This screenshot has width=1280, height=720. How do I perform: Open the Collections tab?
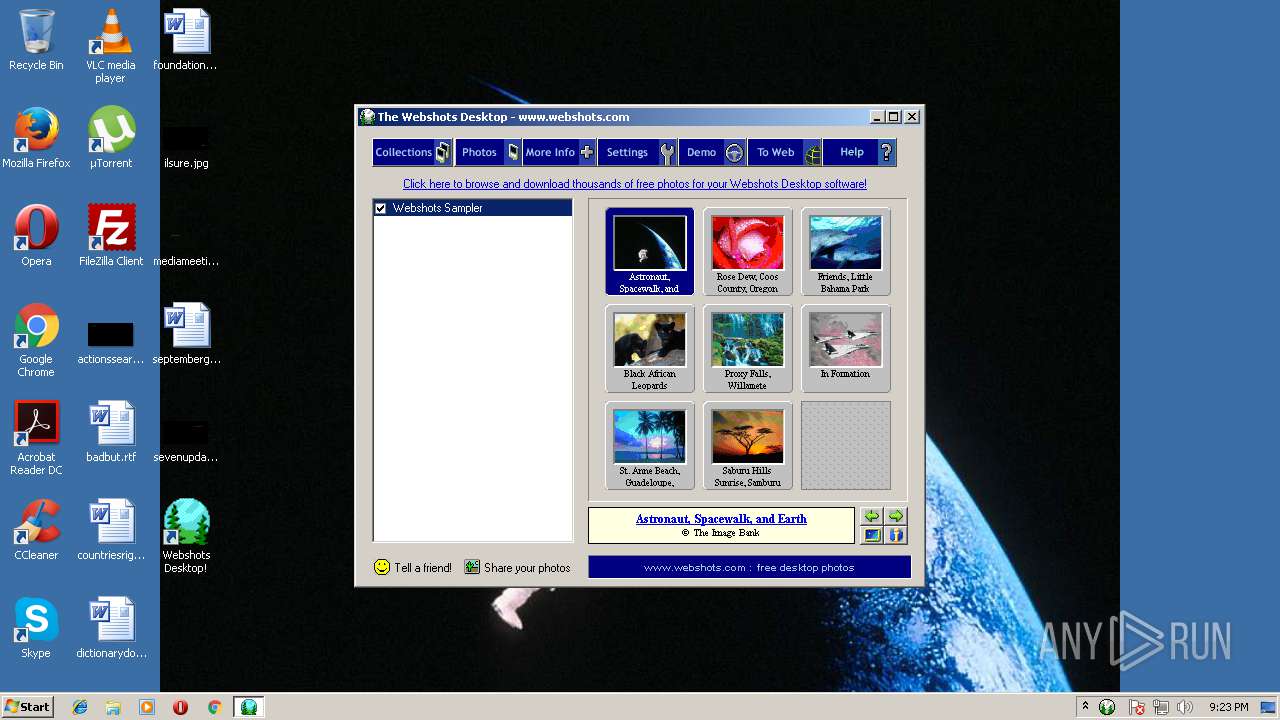click(x=413, y=152)
